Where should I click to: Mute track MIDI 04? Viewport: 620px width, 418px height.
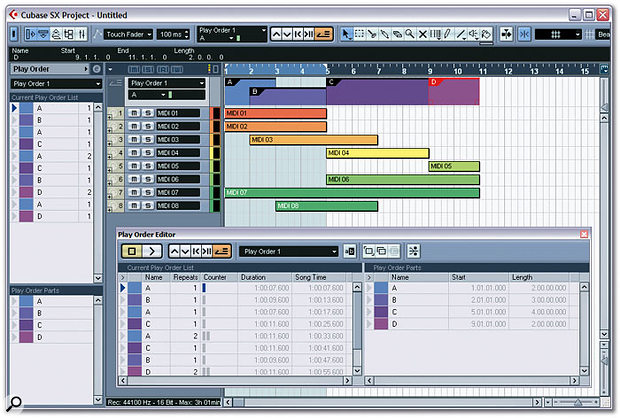coord(134,153)
